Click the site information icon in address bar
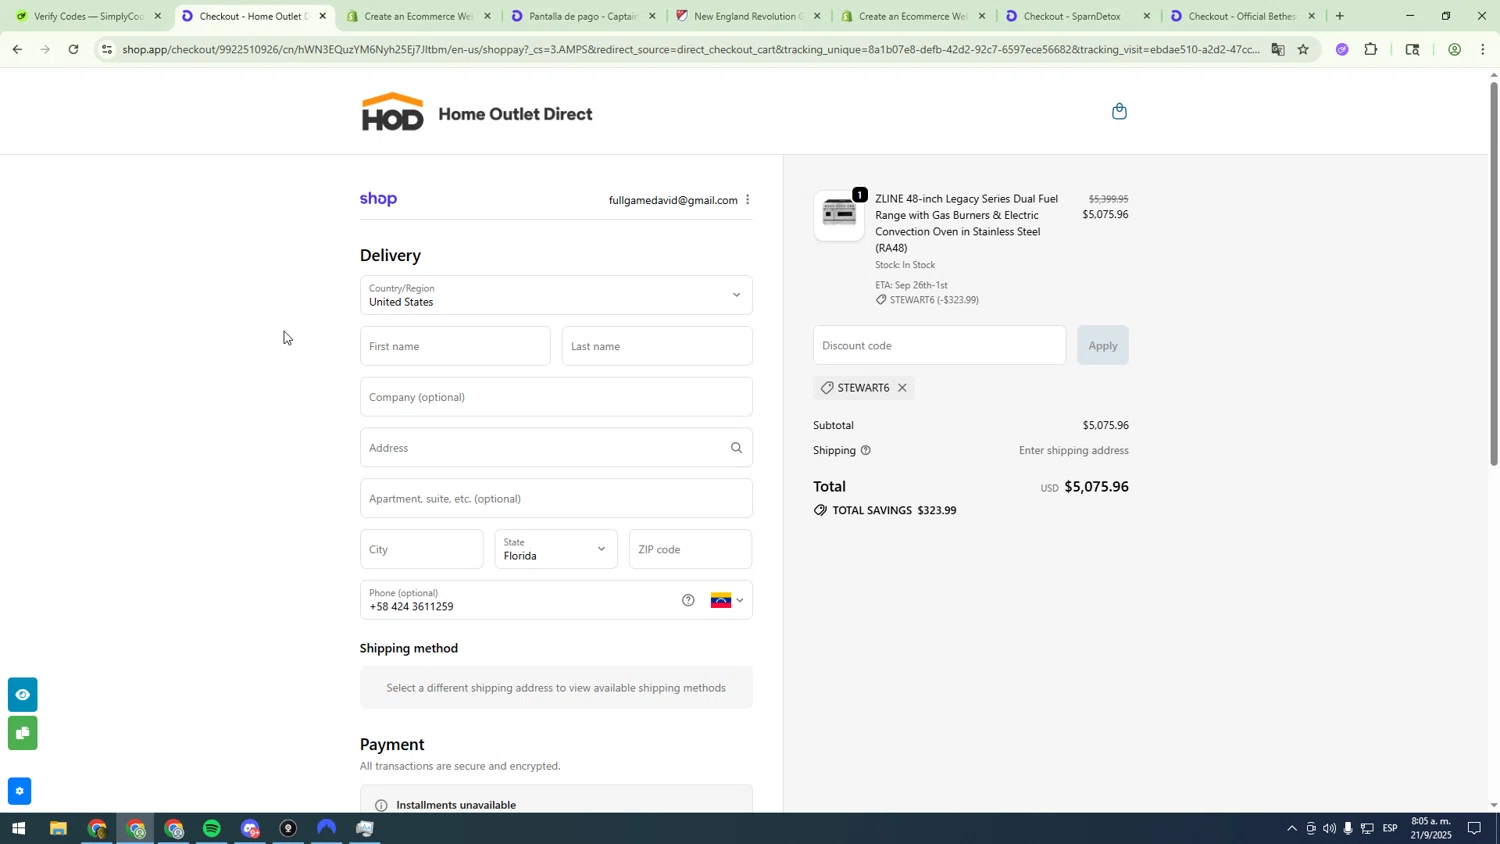This screenshot has height=844, width=1500. coord(107,49)
